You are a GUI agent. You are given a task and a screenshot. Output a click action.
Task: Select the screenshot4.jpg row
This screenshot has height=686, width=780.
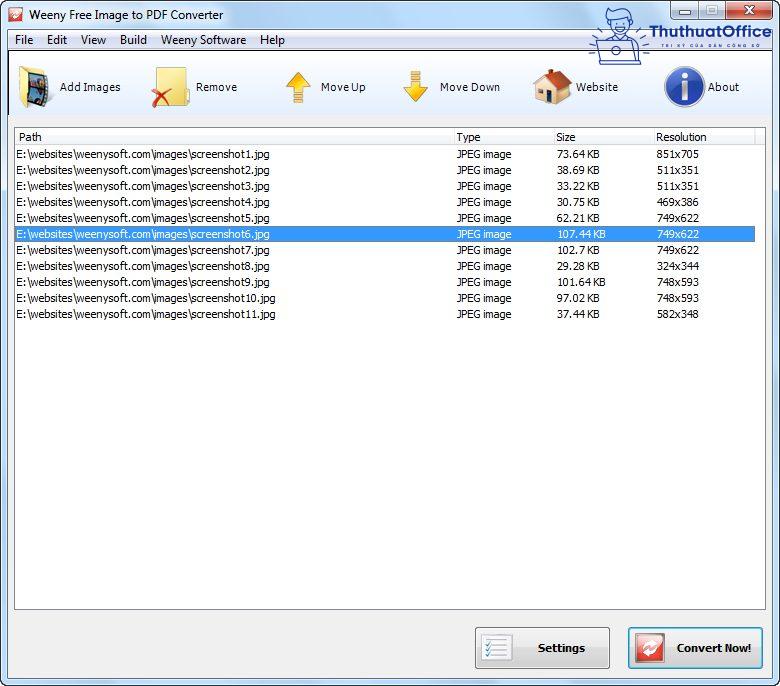pyautogui.click(x=385, y=202)
